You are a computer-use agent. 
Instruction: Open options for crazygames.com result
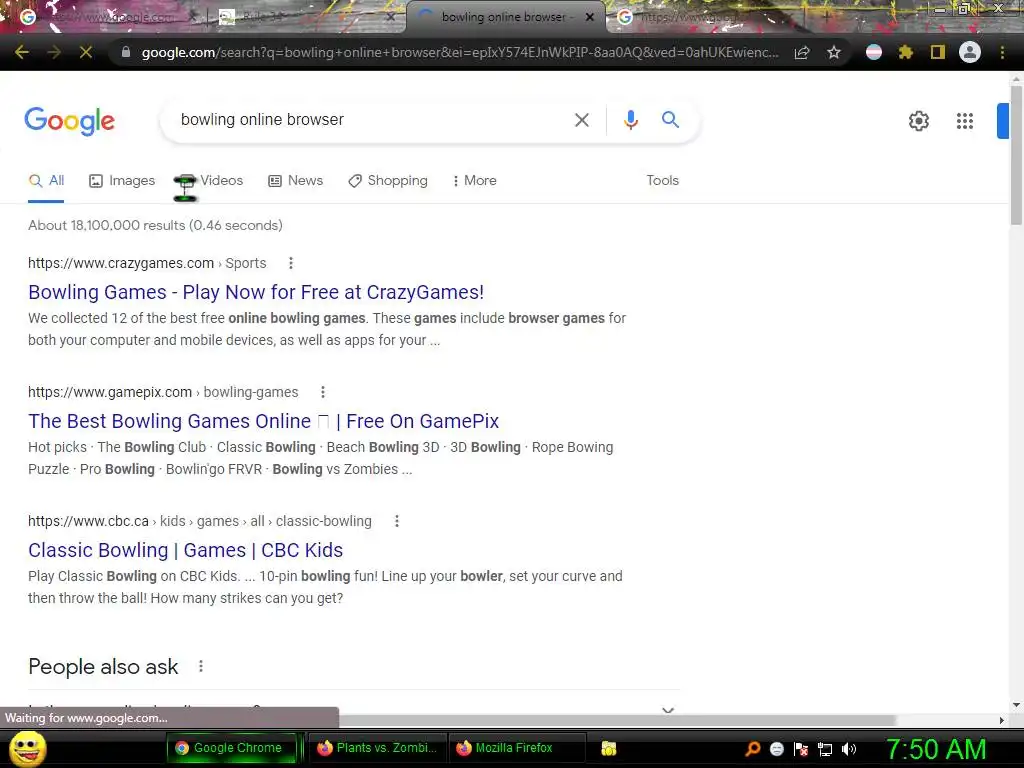tap(291, 263)
